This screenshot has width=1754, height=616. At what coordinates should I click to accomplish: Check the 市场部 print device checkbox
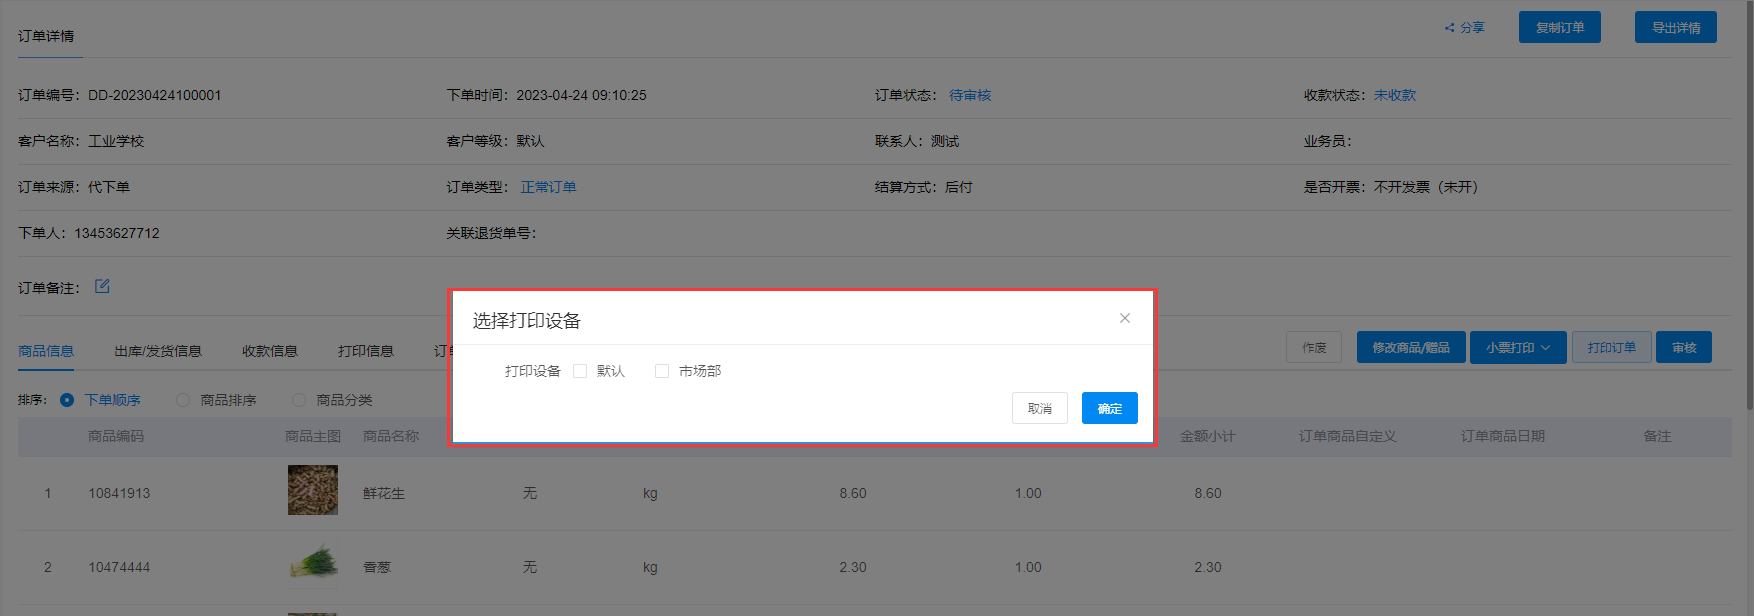(661, 371)
